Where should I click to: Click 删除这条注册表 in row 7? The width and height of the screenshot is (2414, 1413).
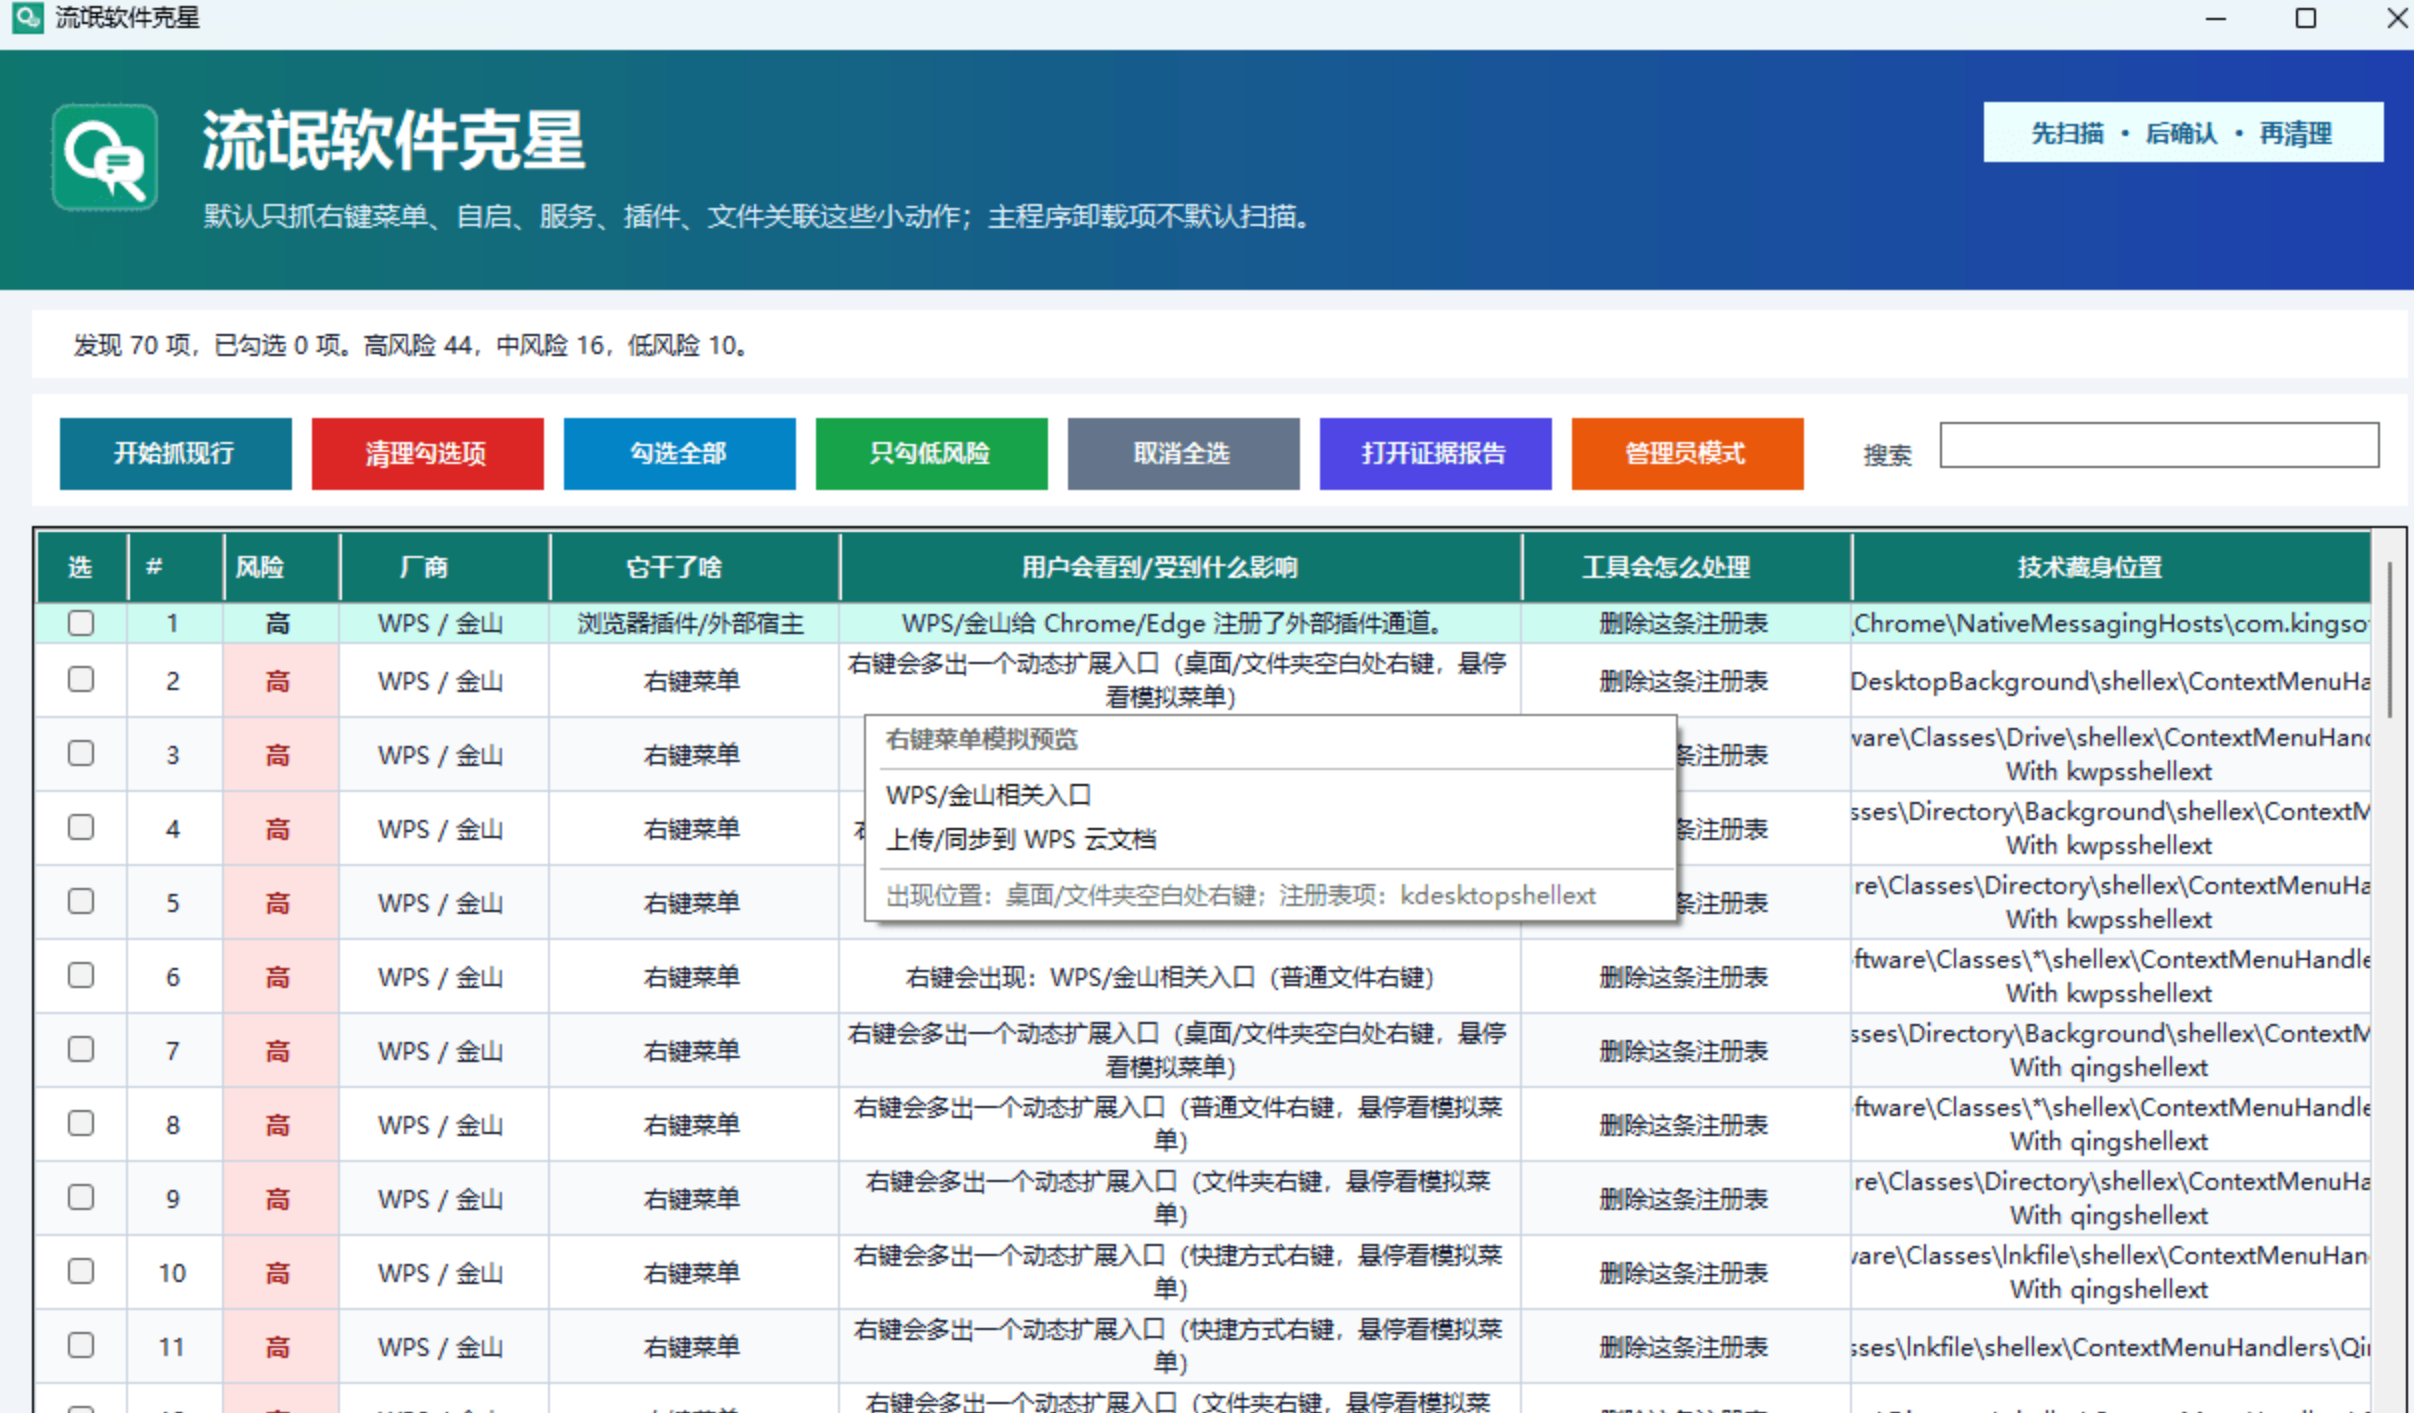1684,1051
